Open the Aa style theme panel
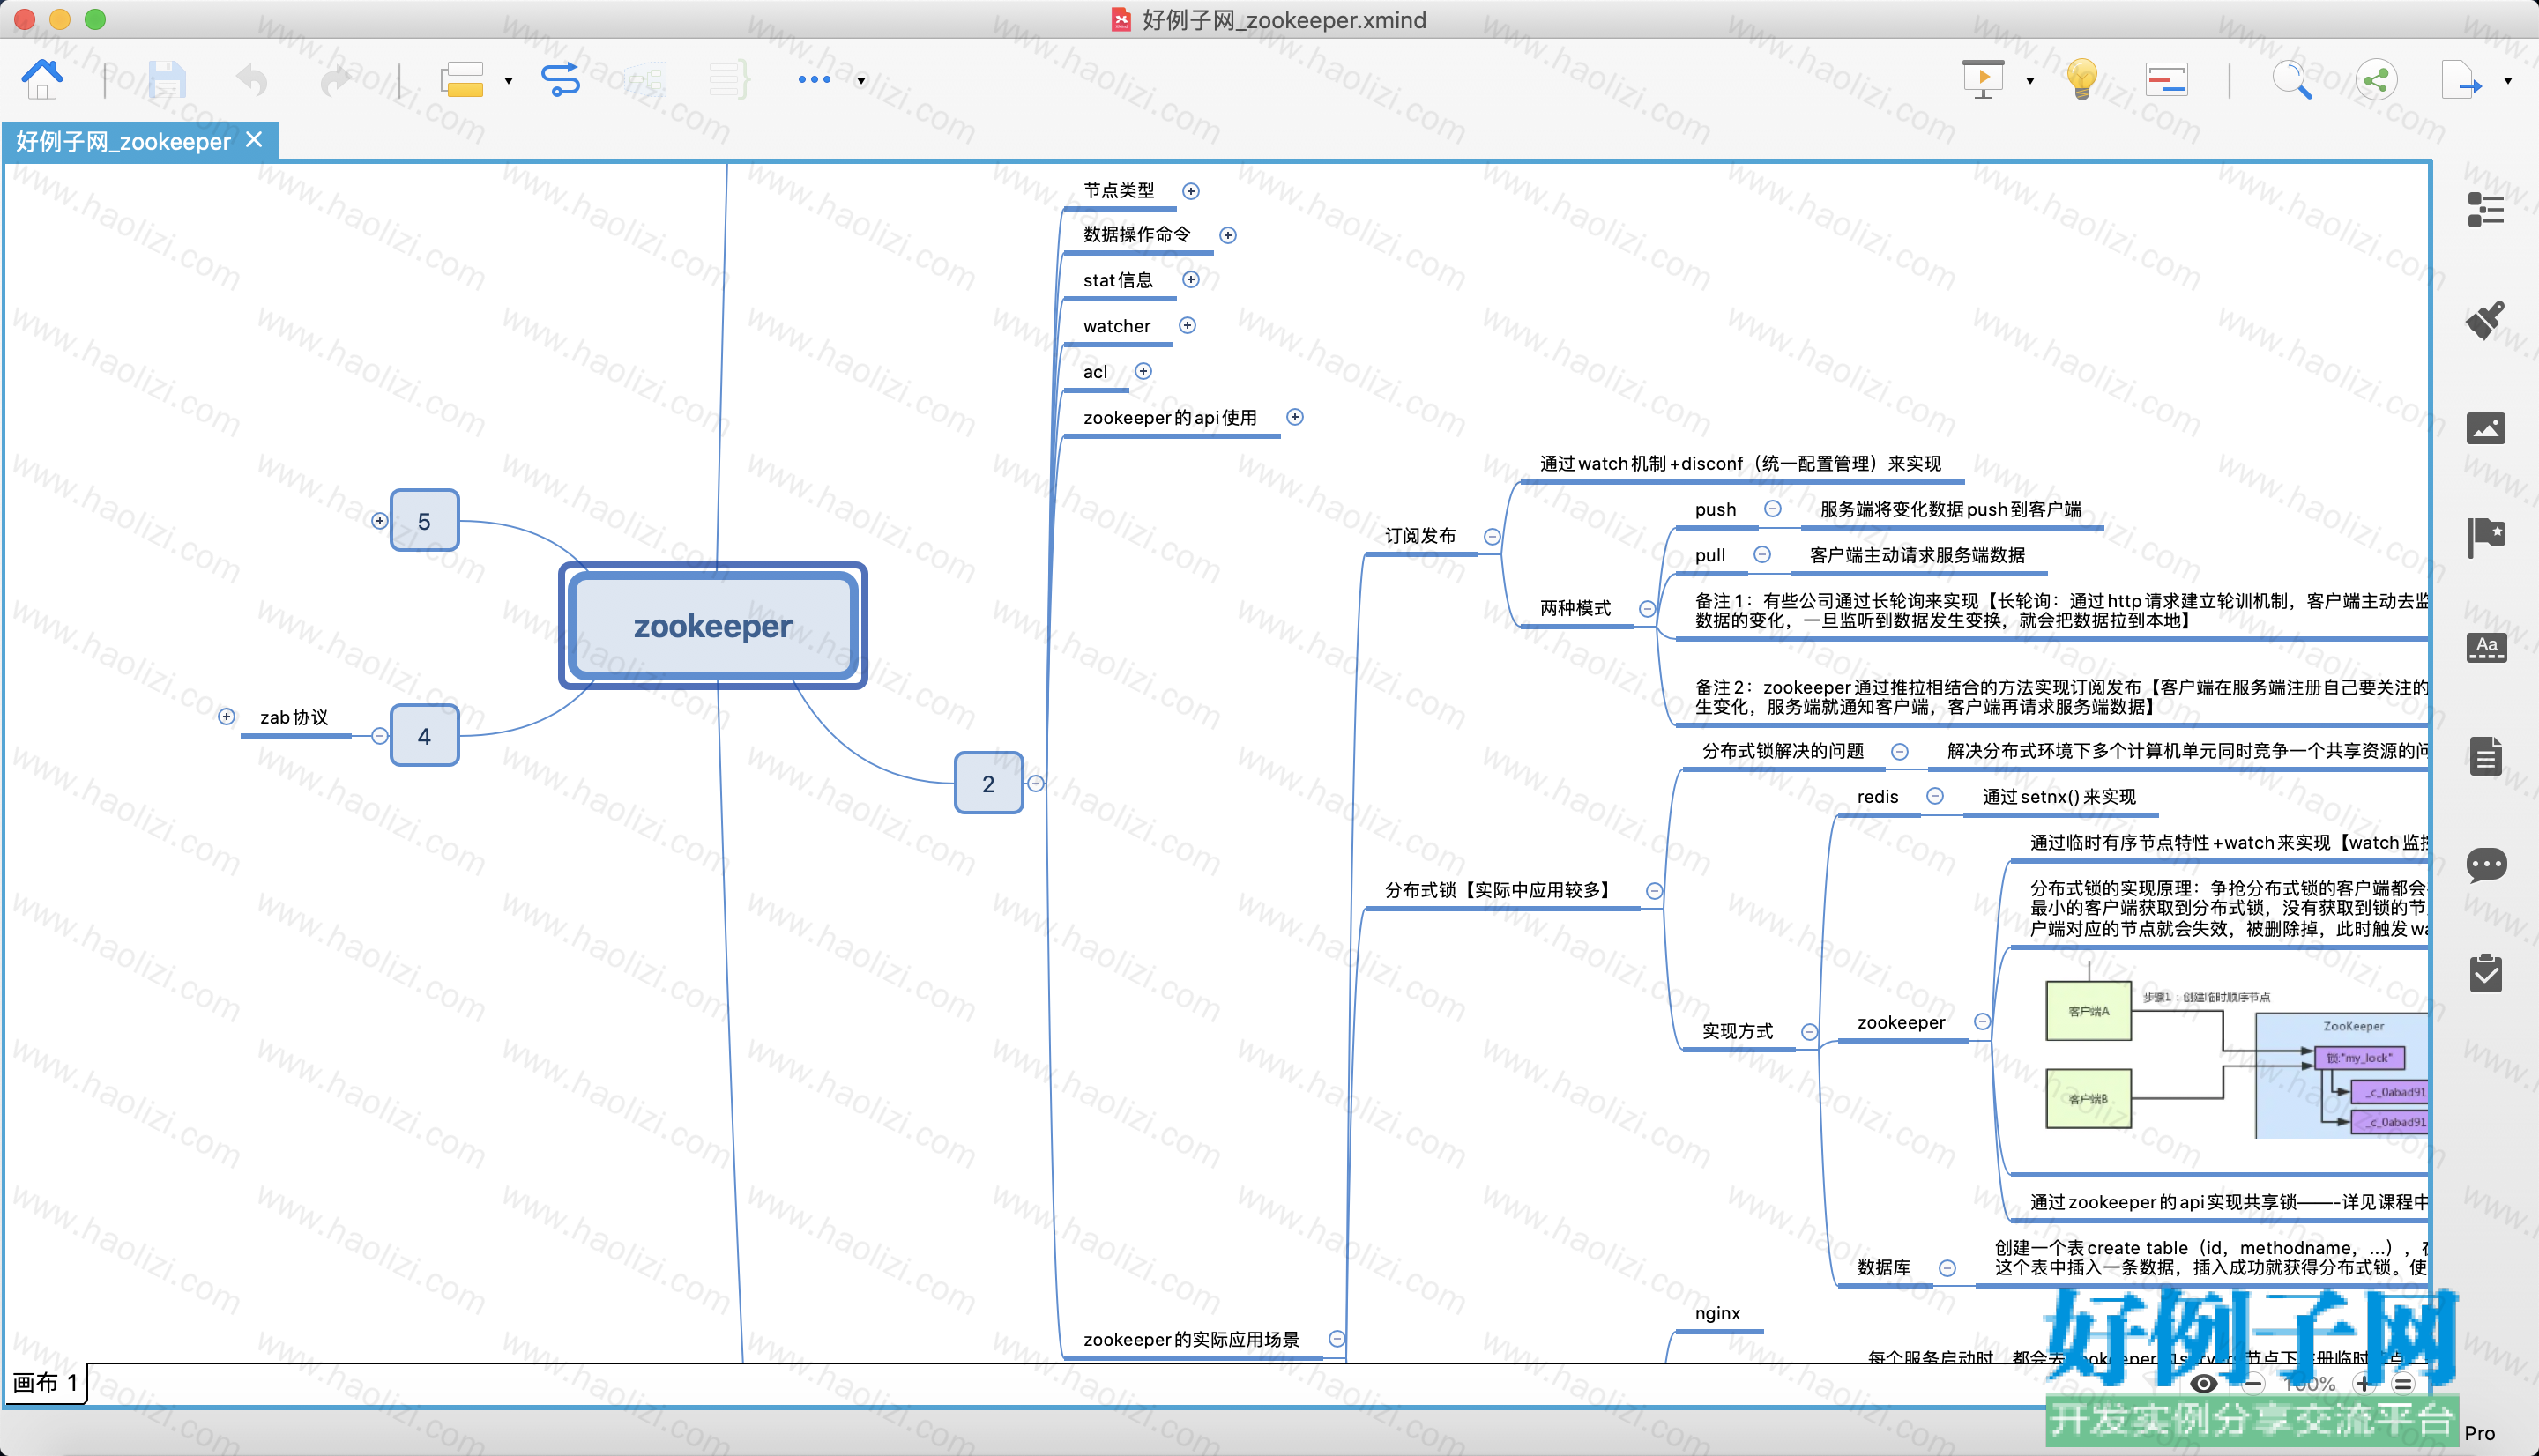The height and width of the screenshot is (1456, 2539). (x=2486, y=647)
